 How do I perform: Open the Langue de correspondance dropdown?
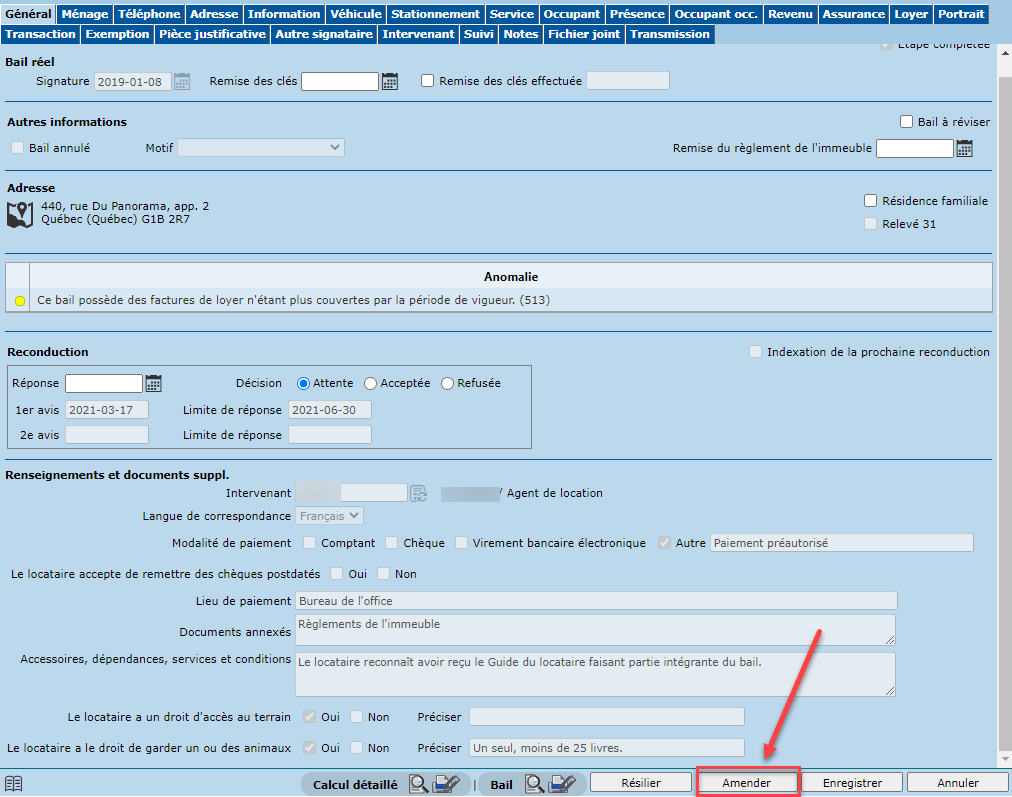[x=330, y=516]
